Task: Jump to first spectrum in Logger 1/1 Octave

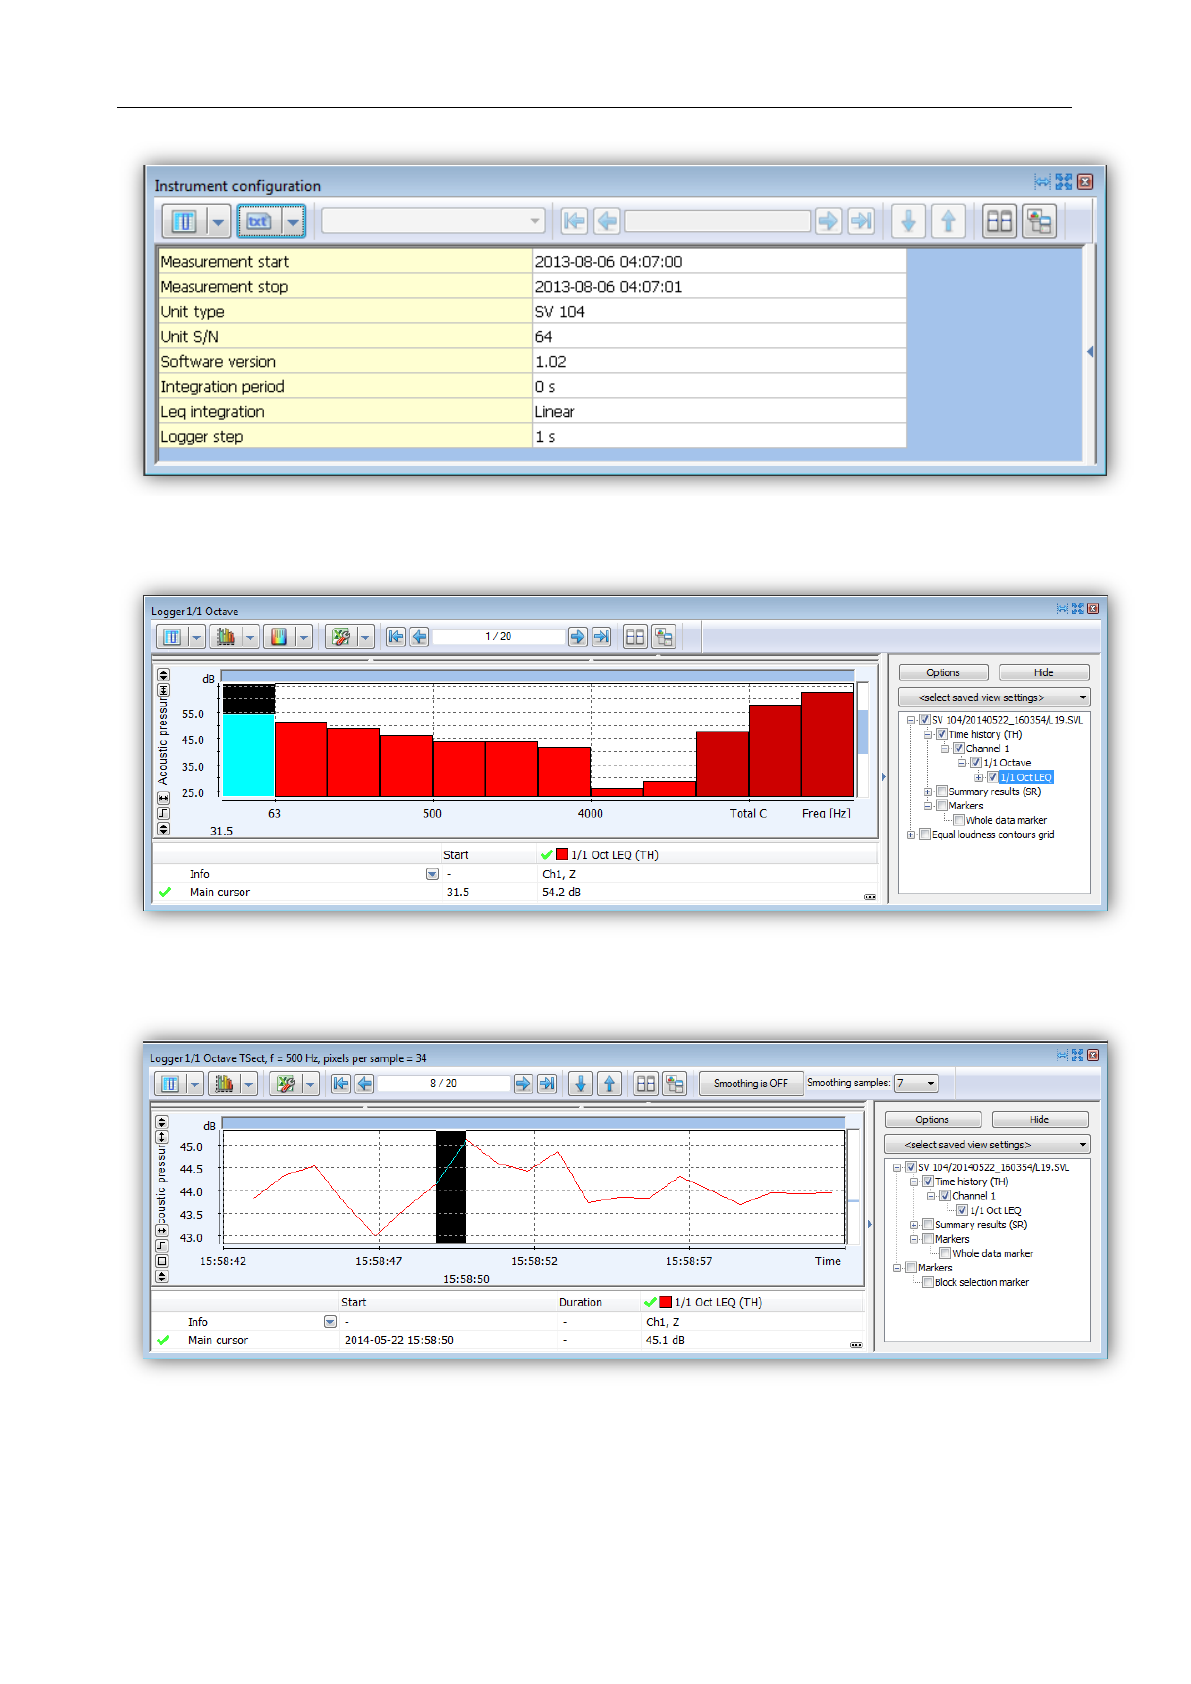Action: 396,636
